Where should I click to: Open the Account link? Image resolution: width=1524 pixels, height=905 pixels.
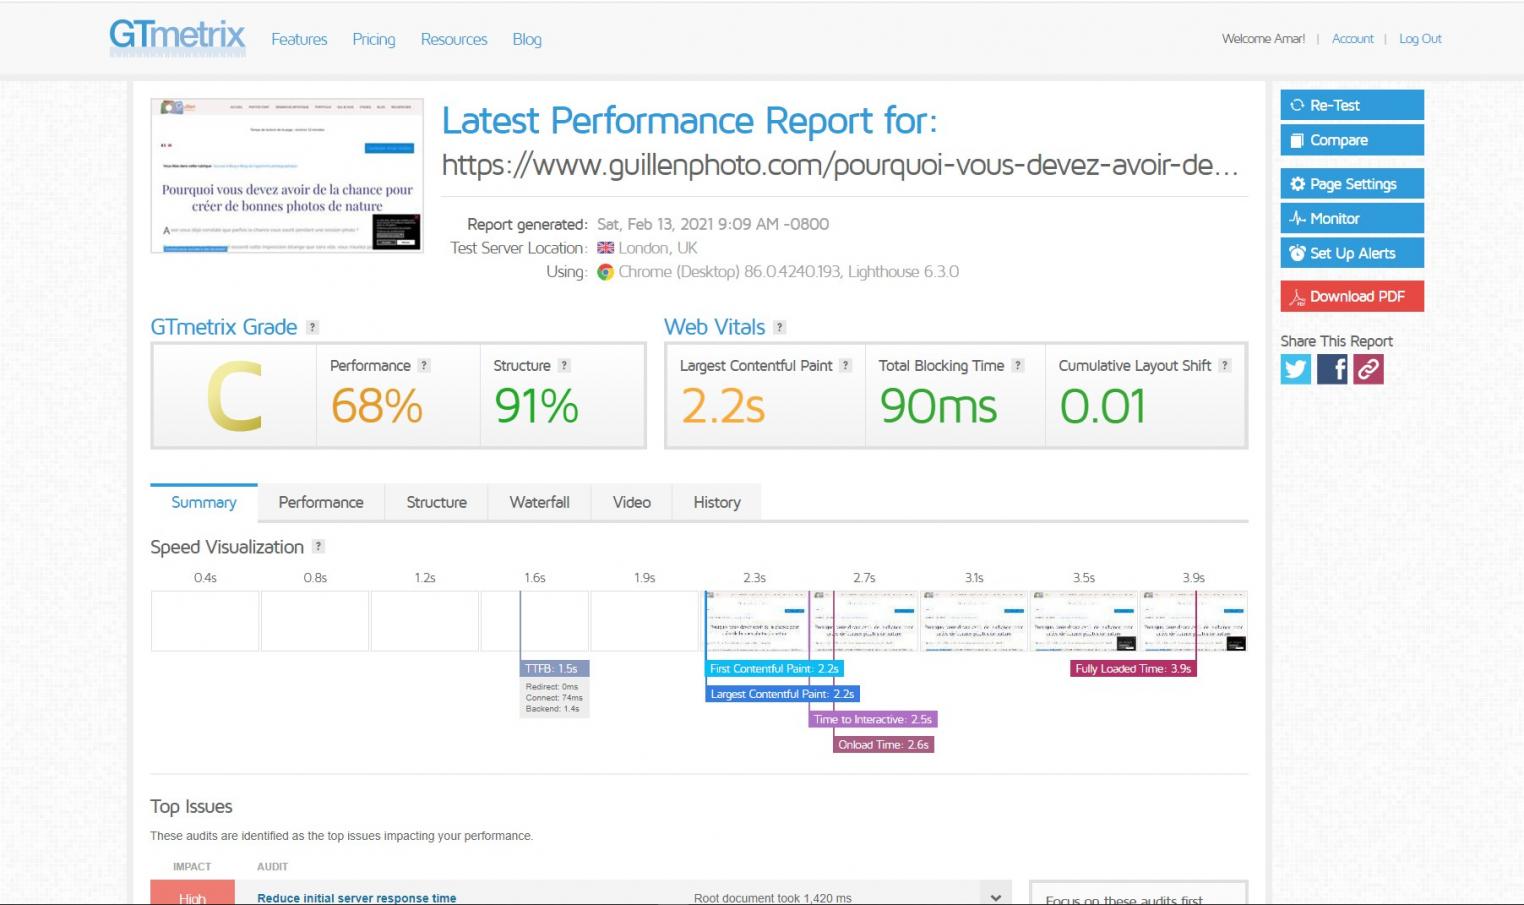[1353, 39]
